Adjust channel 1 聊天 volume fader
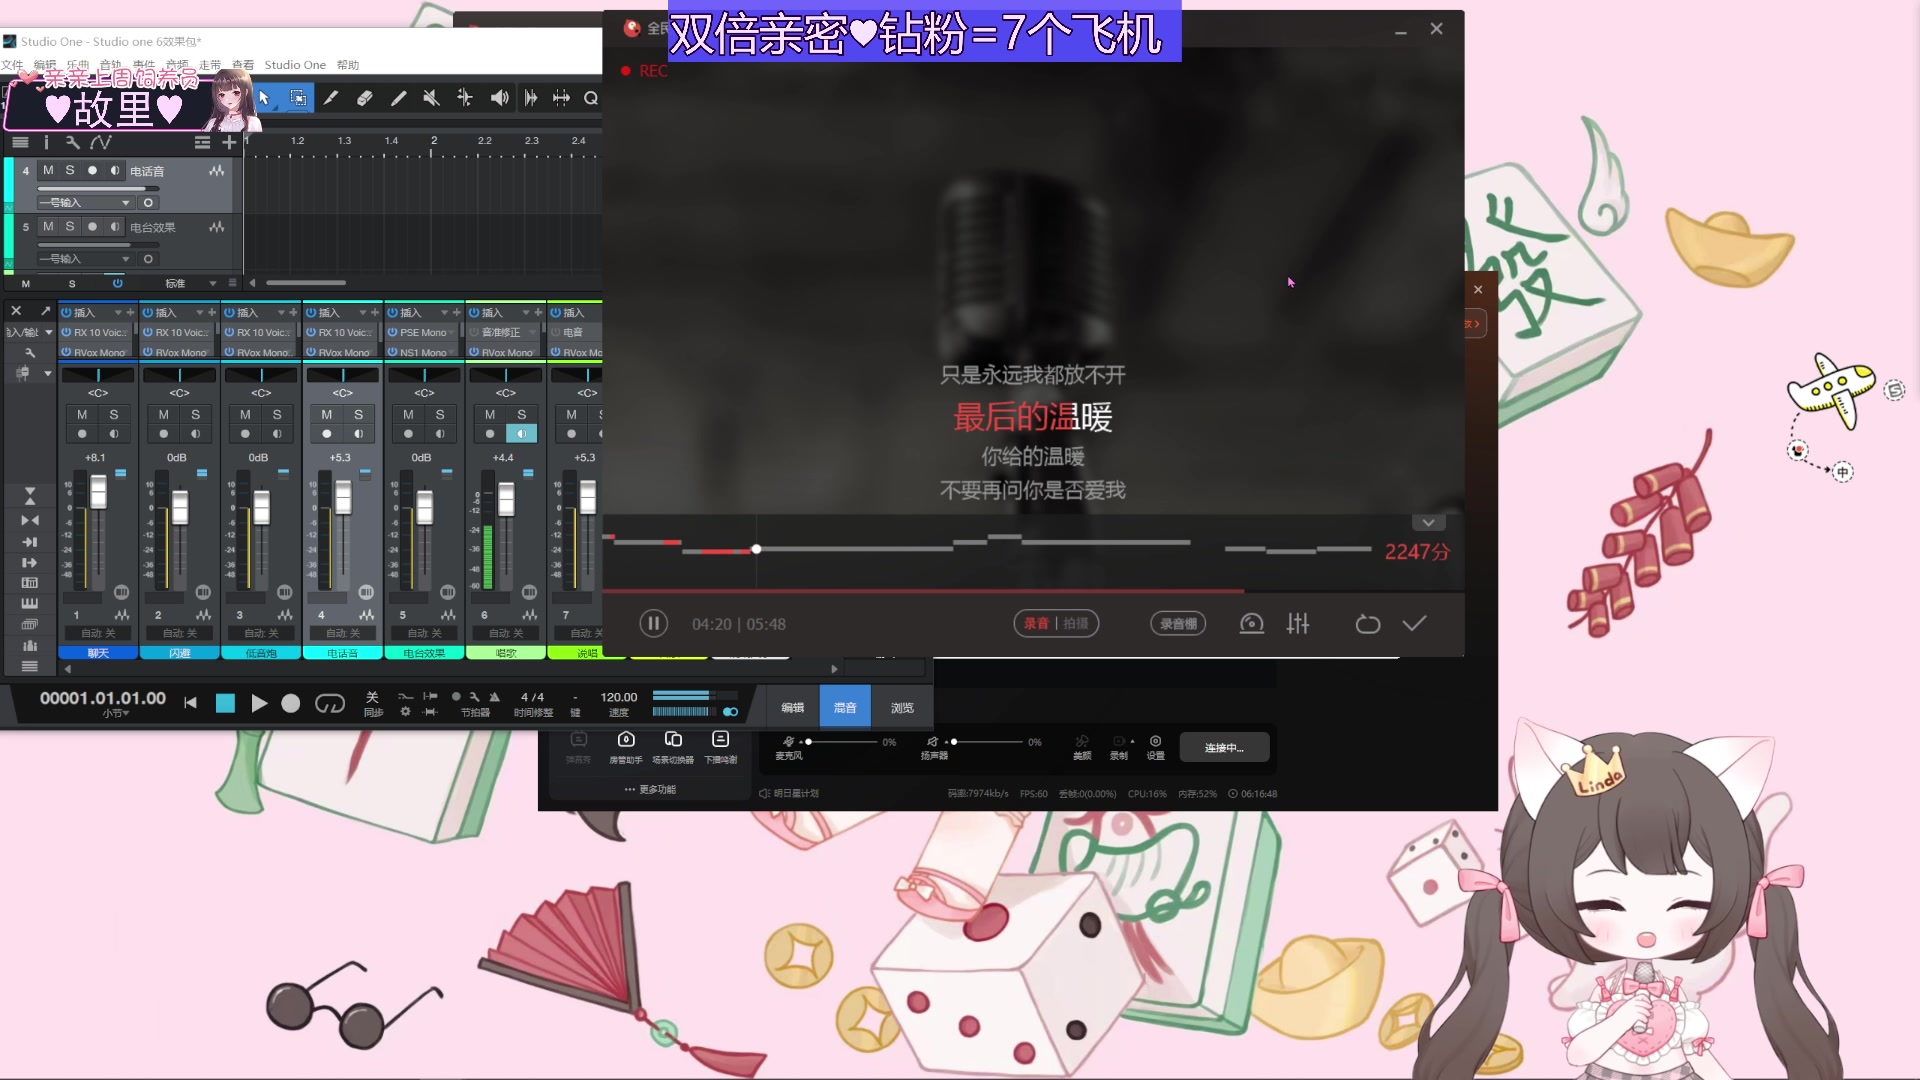 (98, 492)
